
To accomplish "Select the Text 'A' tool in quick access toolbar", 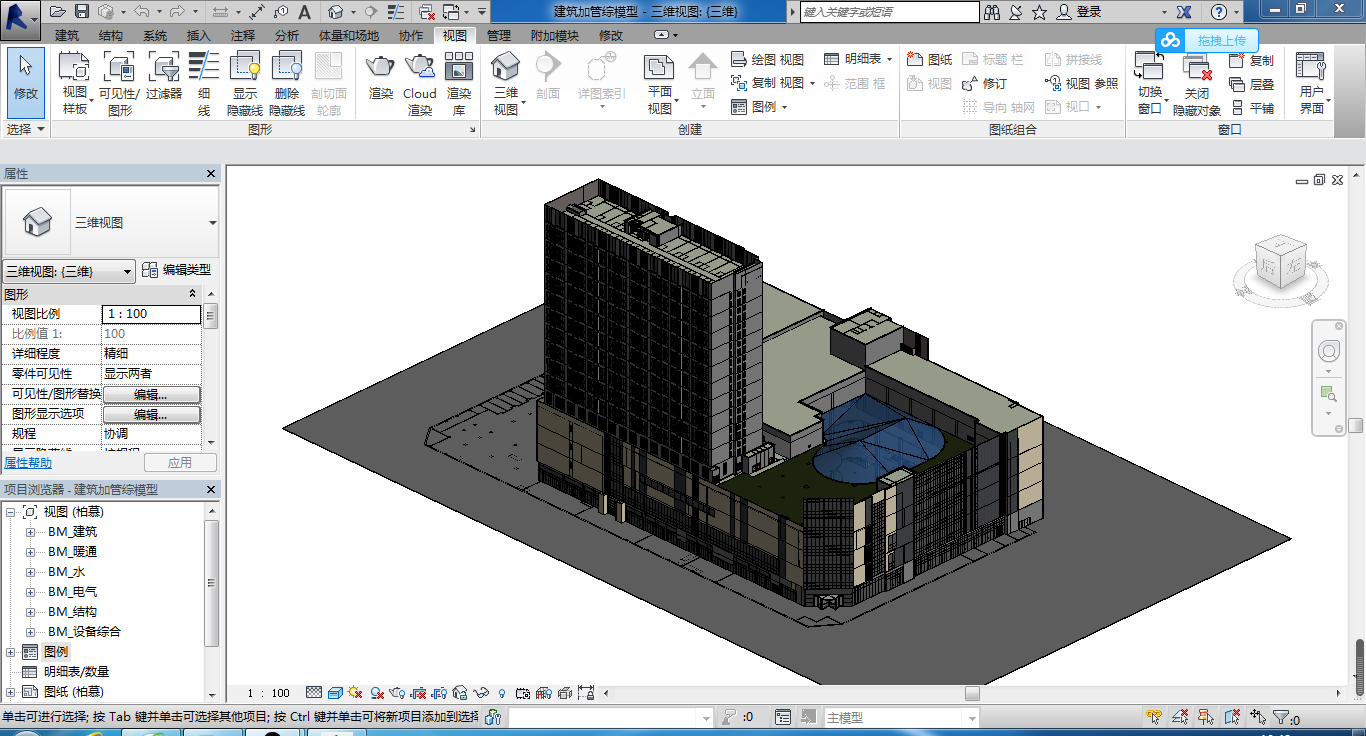I will click(304, 12).
